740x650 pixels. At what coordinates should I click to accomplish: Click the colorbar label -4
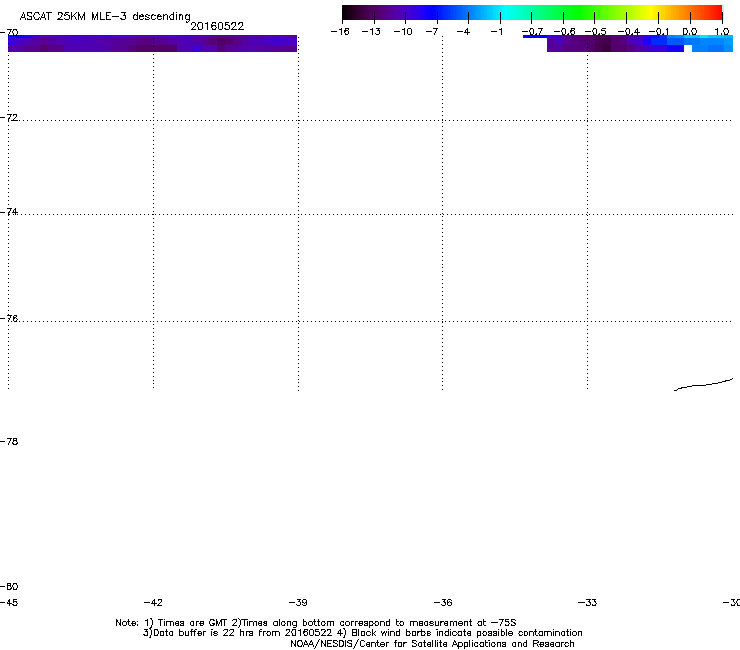[463, 32]
